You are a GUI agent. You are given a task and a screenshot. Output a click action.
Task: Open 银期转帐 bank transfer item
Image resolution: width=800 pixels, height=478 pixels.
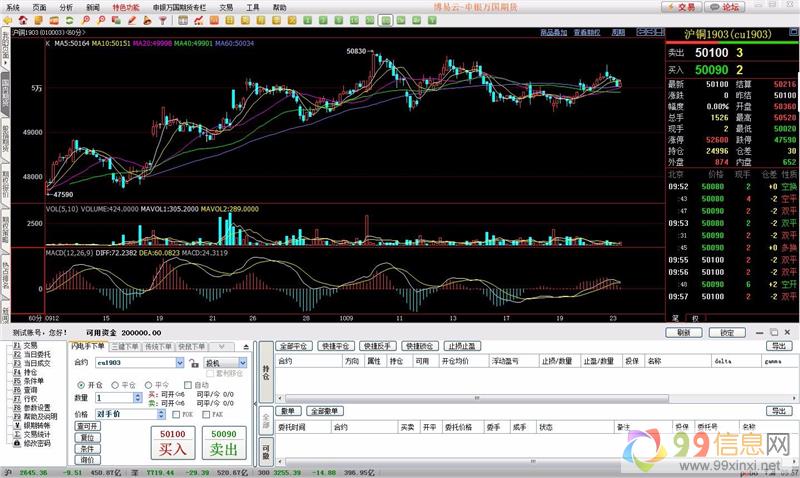34,425
